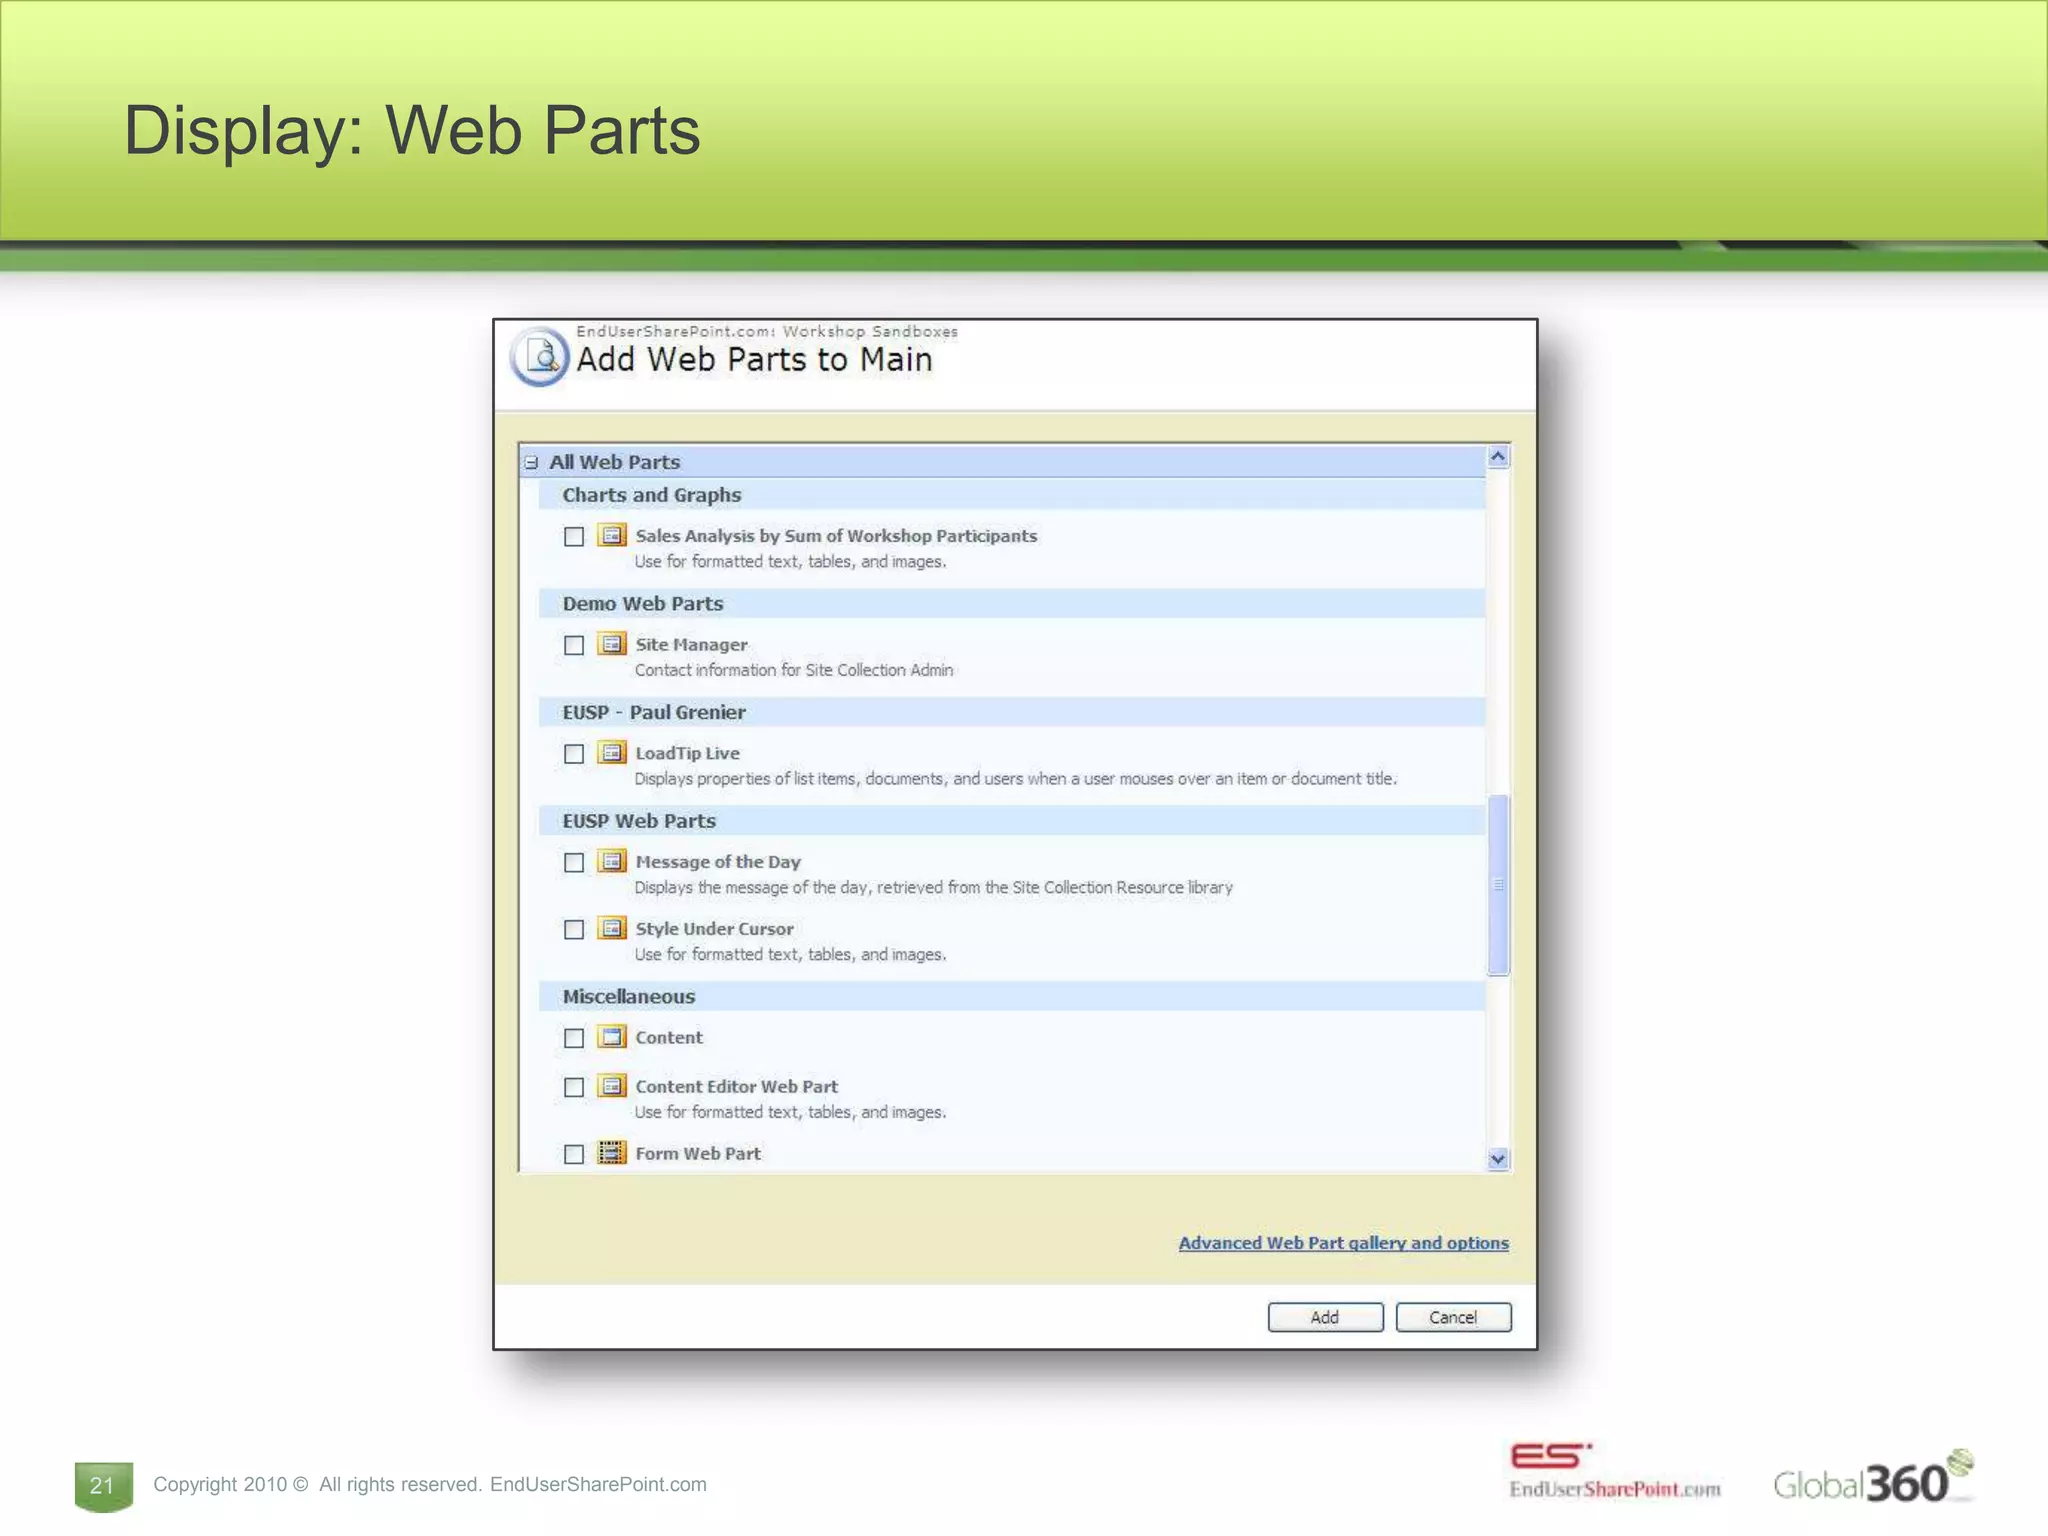Collapse the All Web Parts section
The image size is (2048, 1536).
coord(532,463)
